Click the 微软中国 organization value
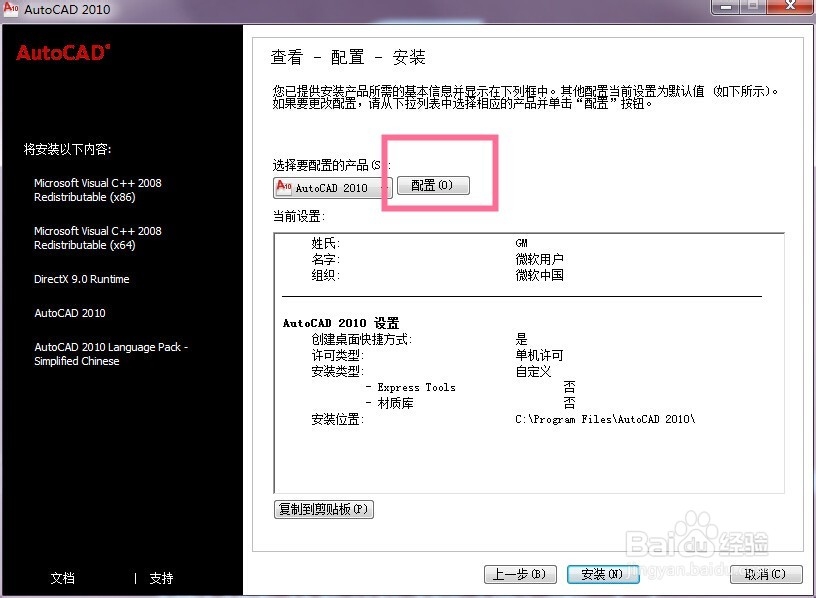Viewport: 816px width, 598px height. pyautogui.click(x=539, y=274)
